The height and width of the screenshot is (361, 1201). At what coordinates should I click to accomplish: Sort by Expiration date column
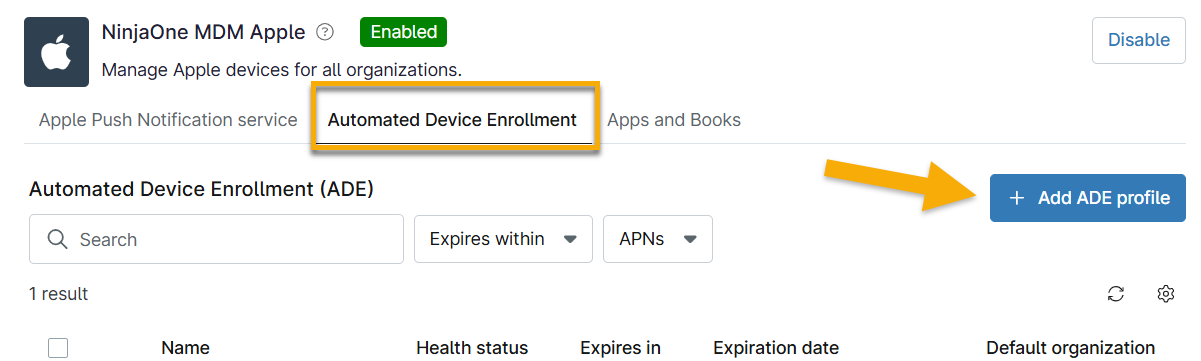tap(776, 348)
